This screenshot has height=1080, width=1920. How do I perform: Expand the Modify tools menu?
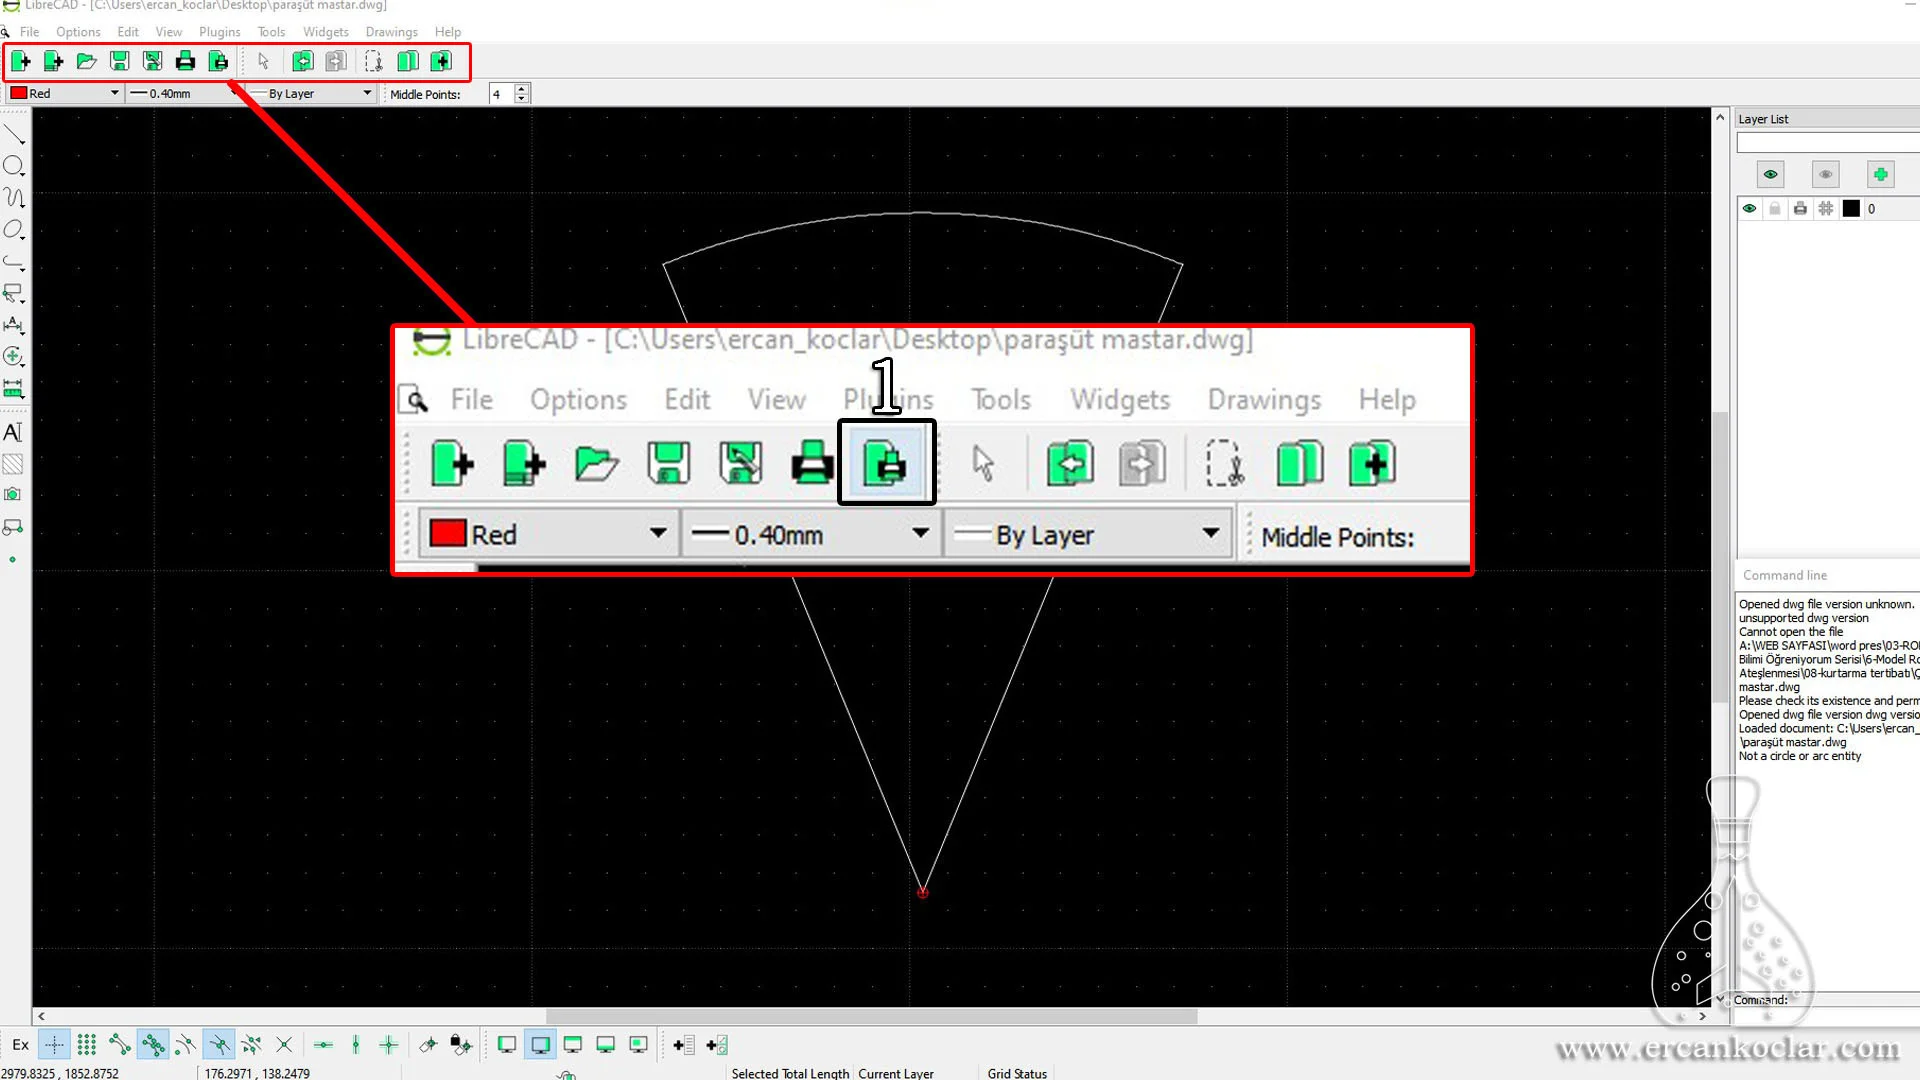pyautogui.click(x=13, y=357)
